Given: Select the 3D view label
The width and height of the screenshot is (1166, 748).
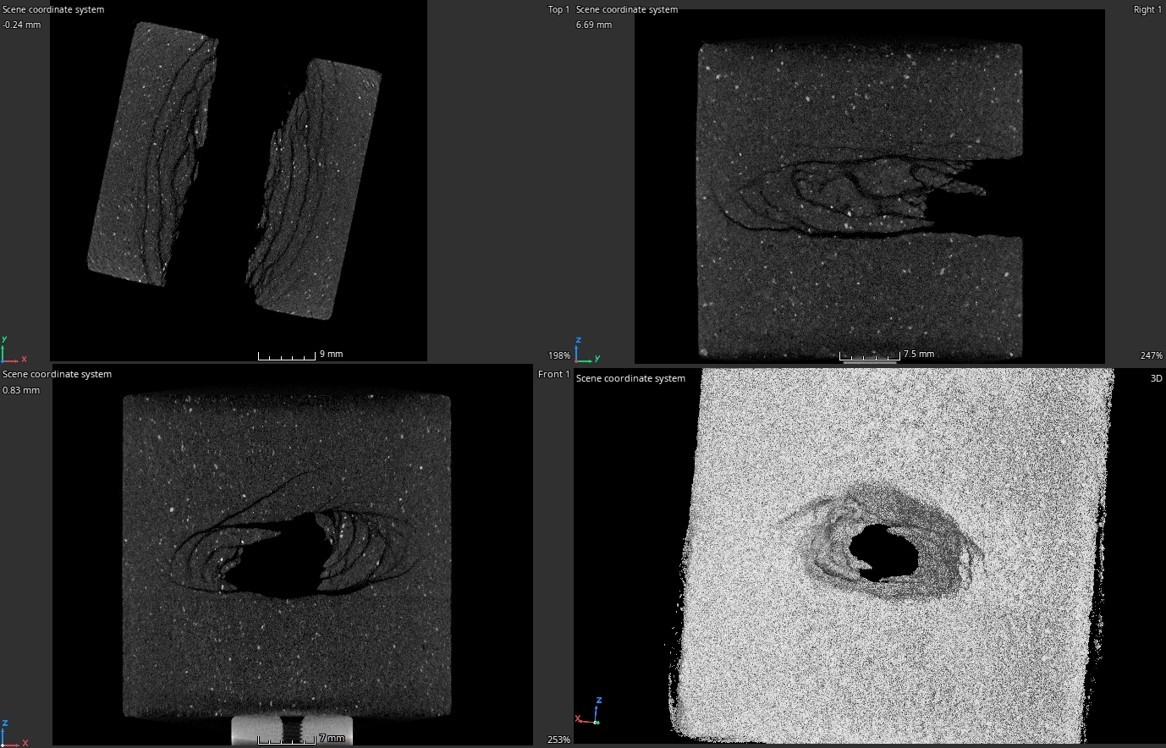Looking at the screenshot, I should click(1156, 379).
